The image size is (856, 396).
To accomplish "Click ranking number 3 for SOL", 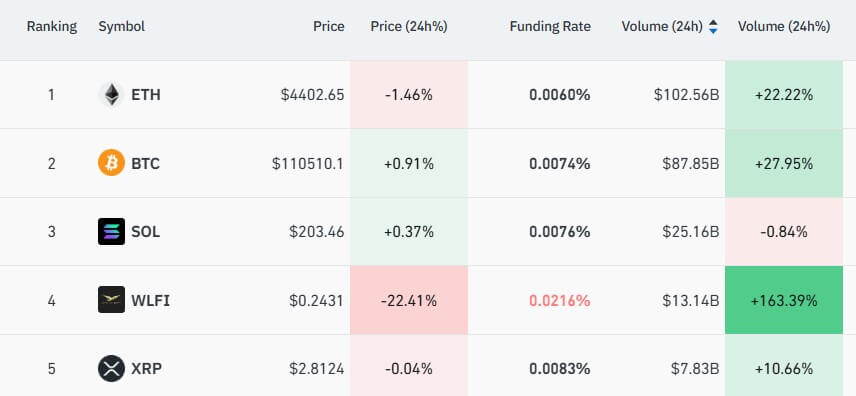I will [x=51, y=232].
